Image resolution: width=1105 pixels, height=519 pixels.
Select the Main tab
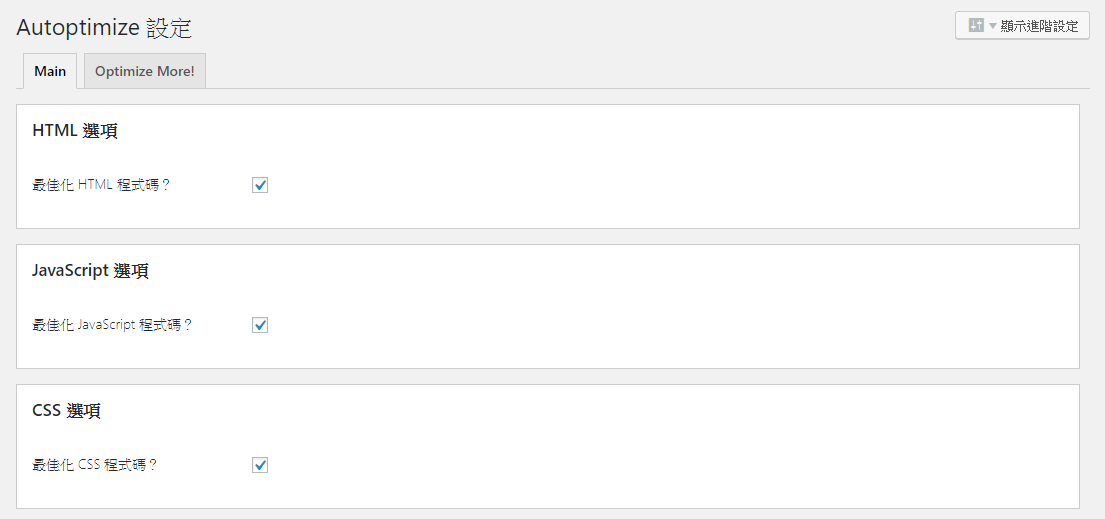50,71
